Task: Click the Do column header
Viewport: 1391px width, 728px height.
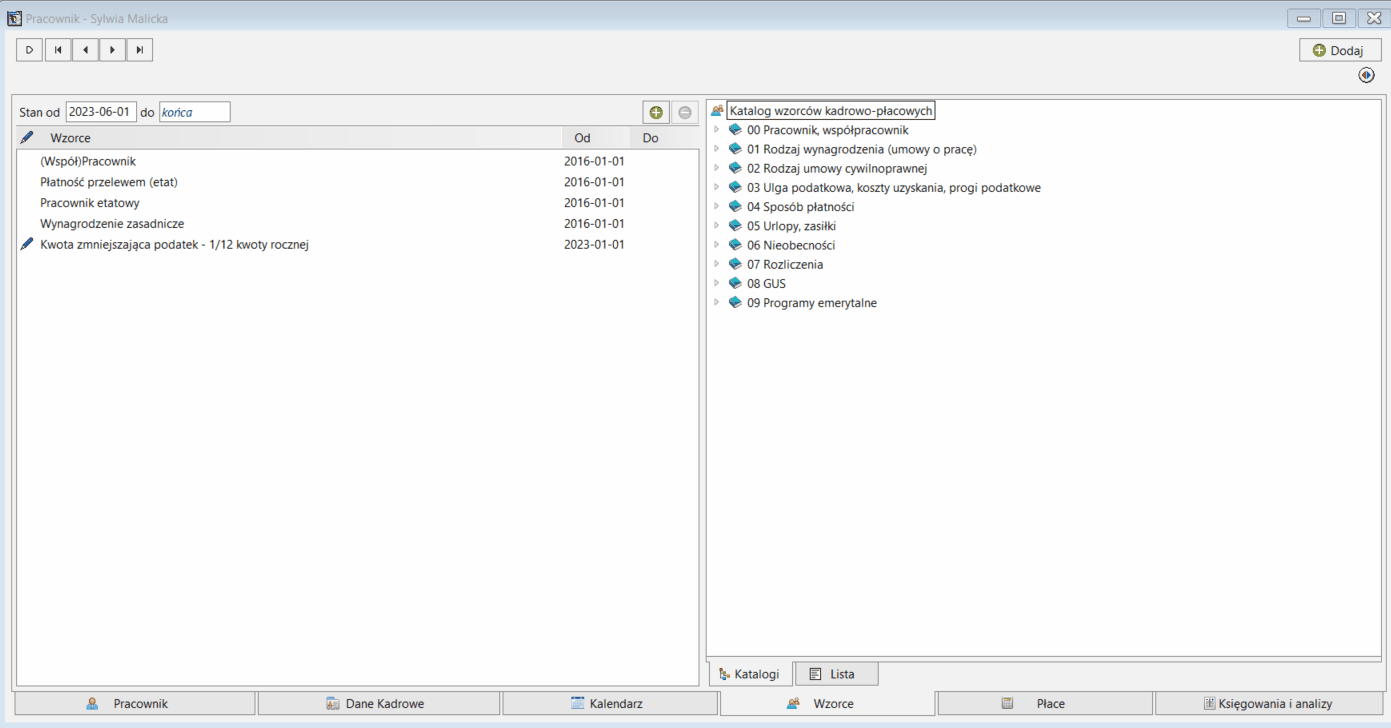Action: (664, 138)
